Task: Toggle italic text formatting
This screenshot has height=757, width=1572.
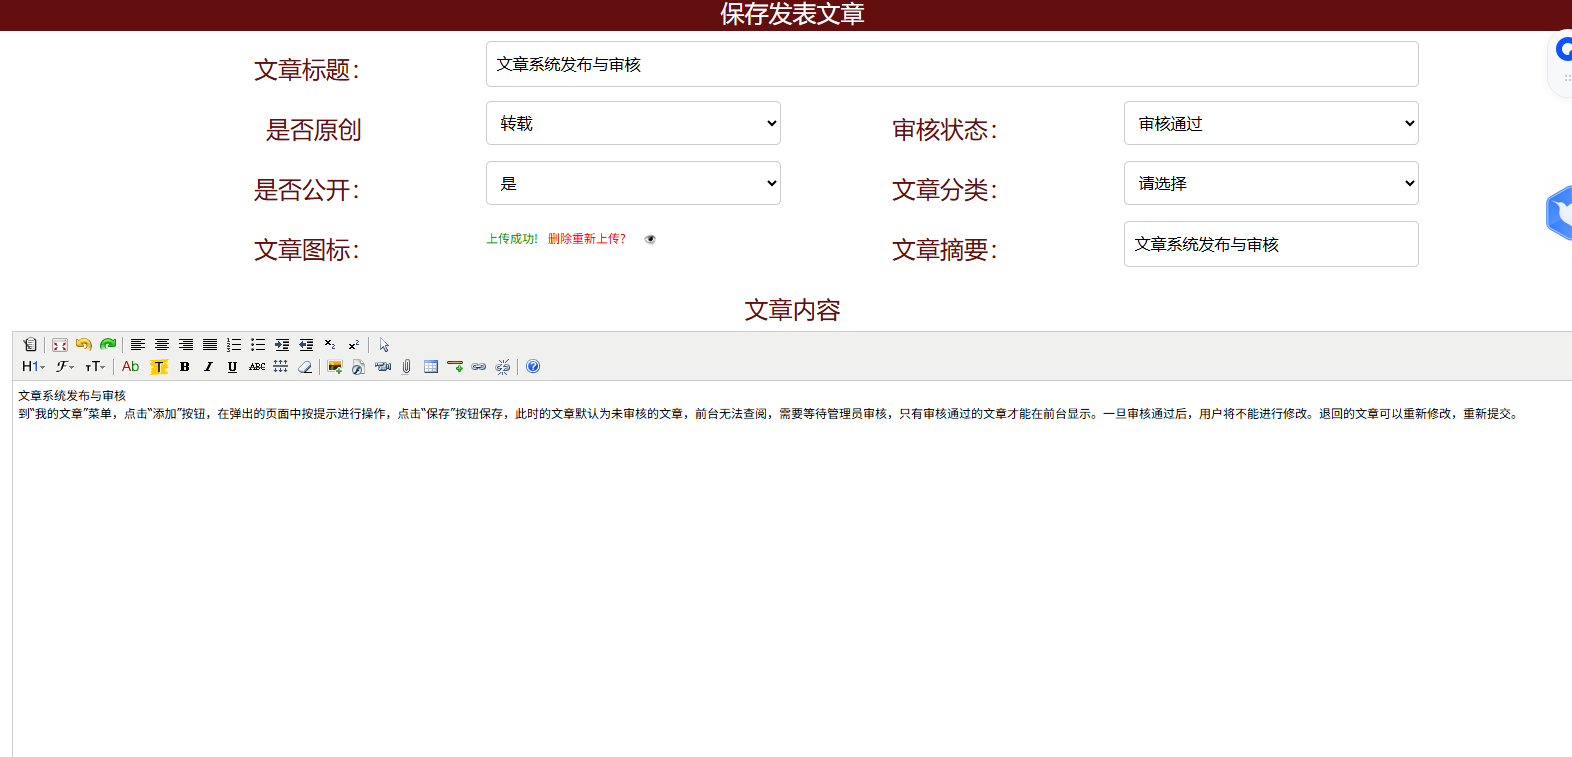Action: point(208,367)
